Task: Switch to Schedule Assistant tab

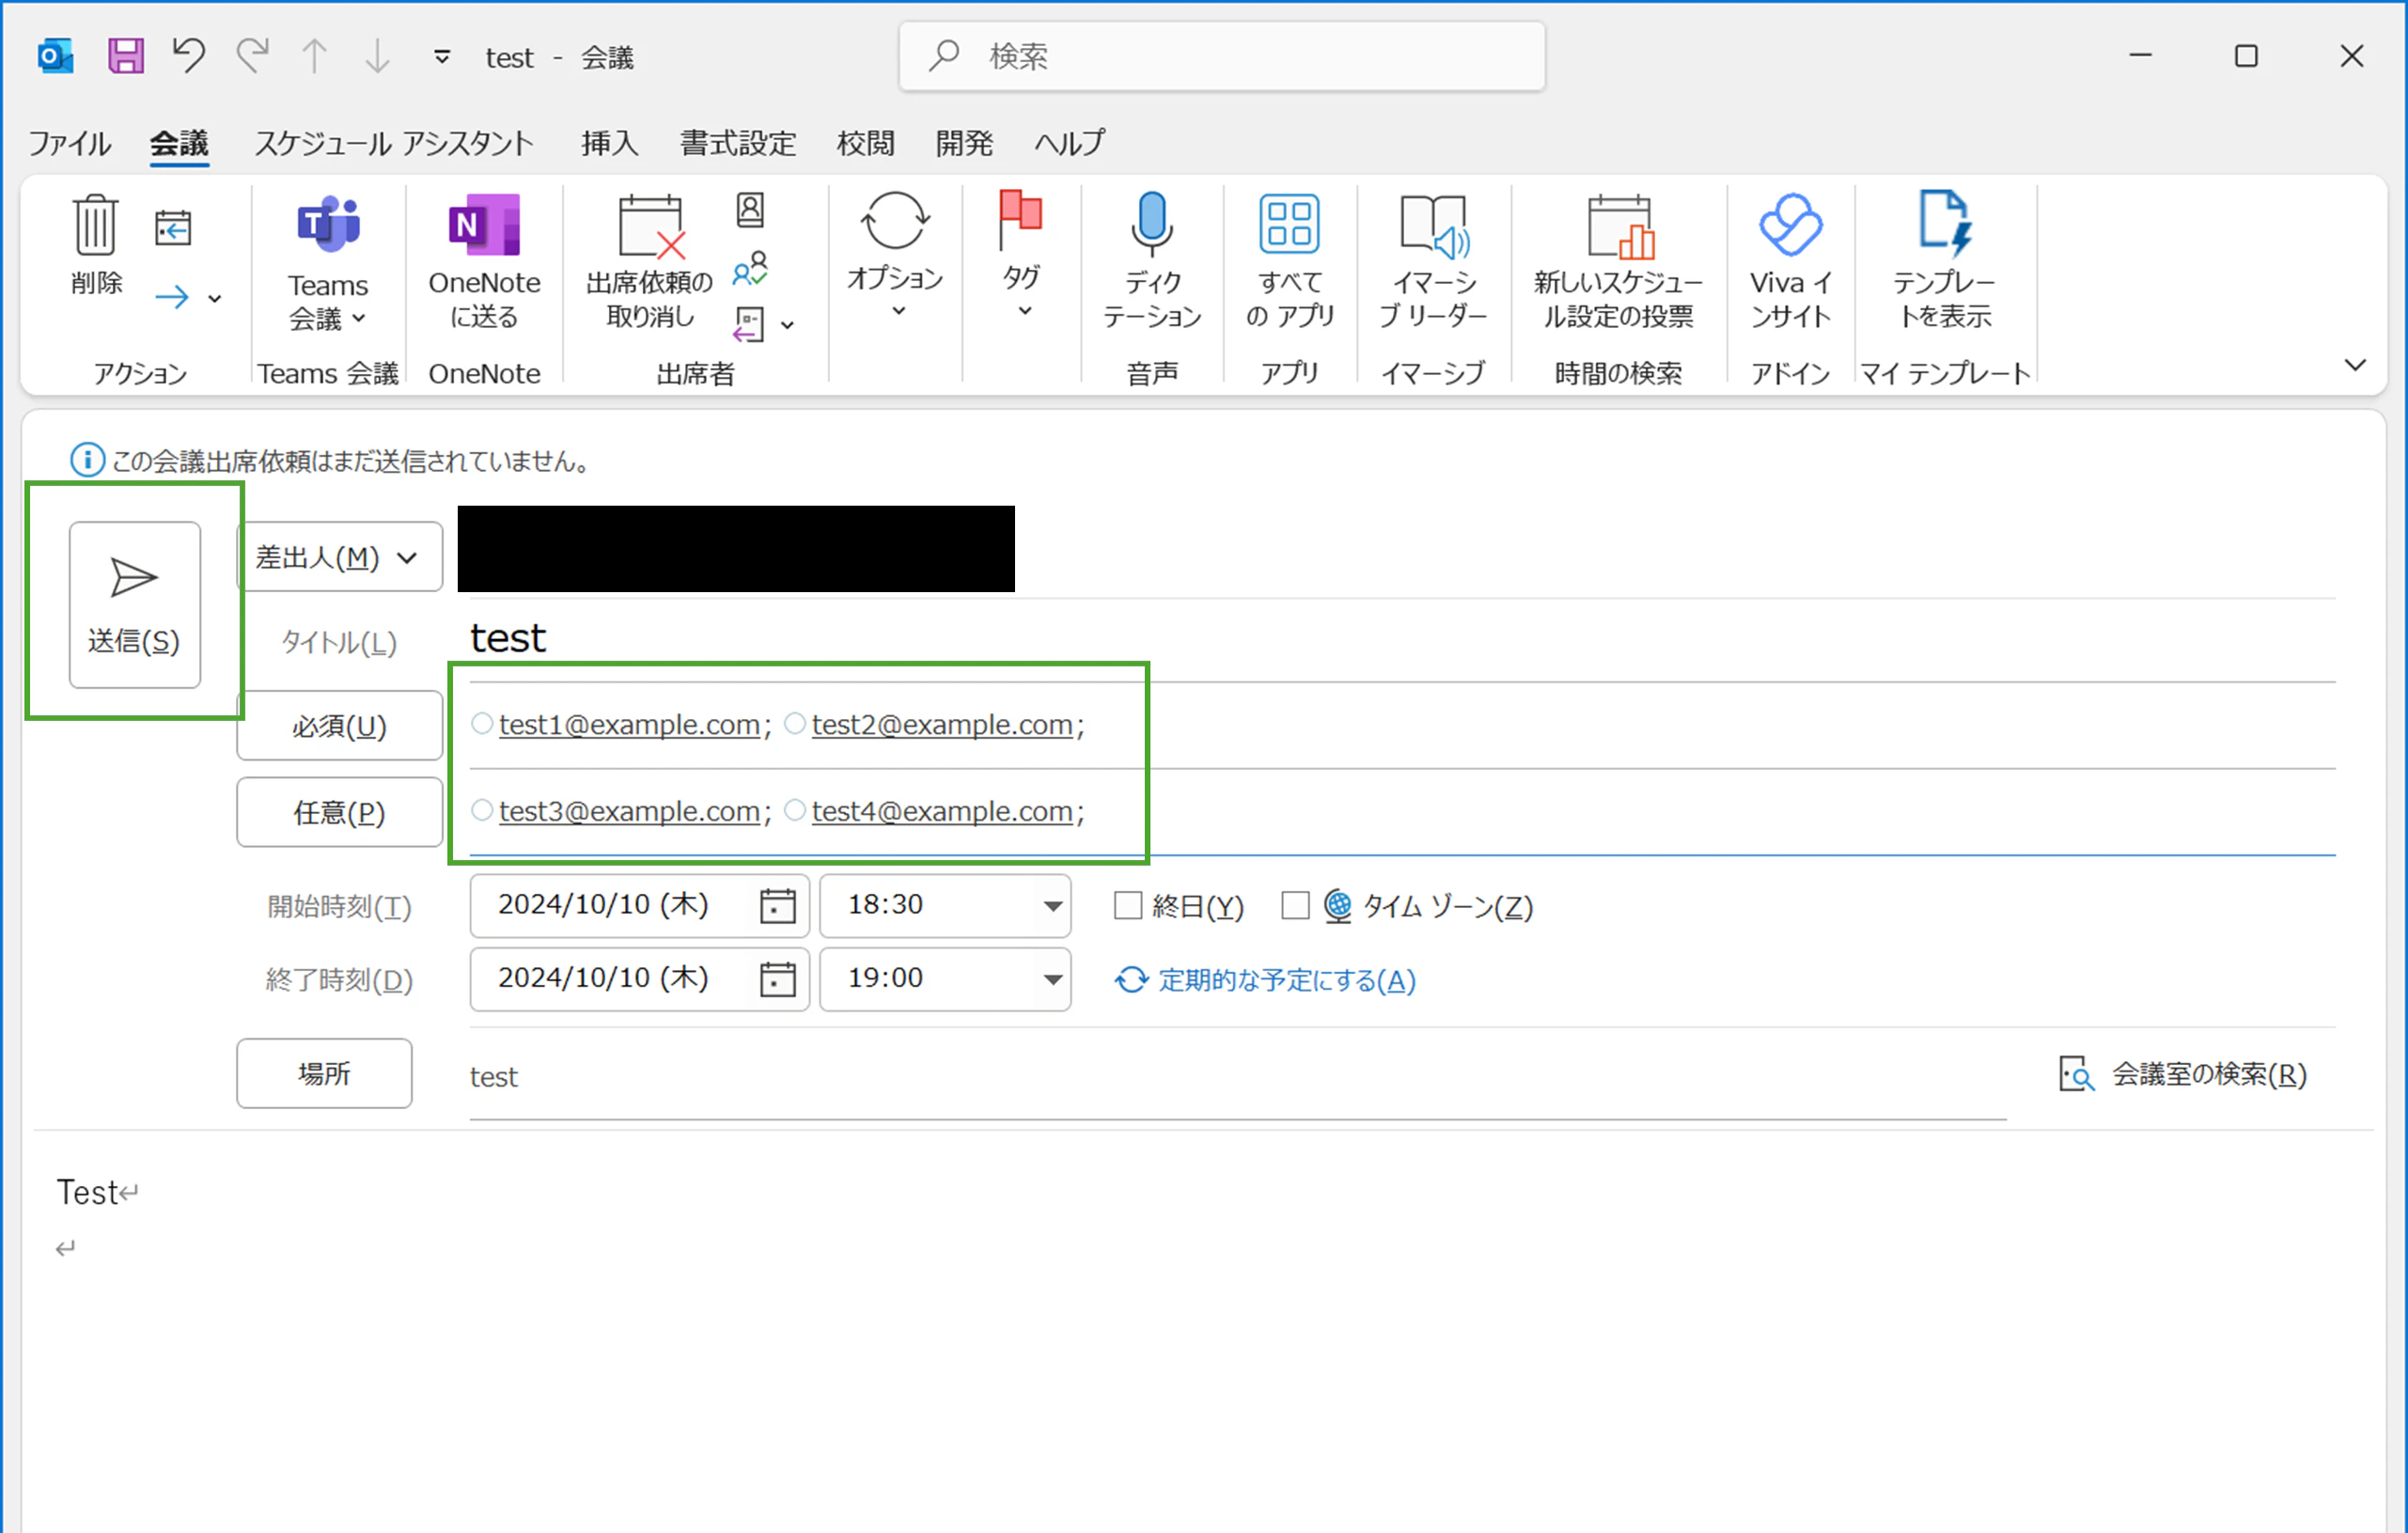Action: click(x=394, y=143)
